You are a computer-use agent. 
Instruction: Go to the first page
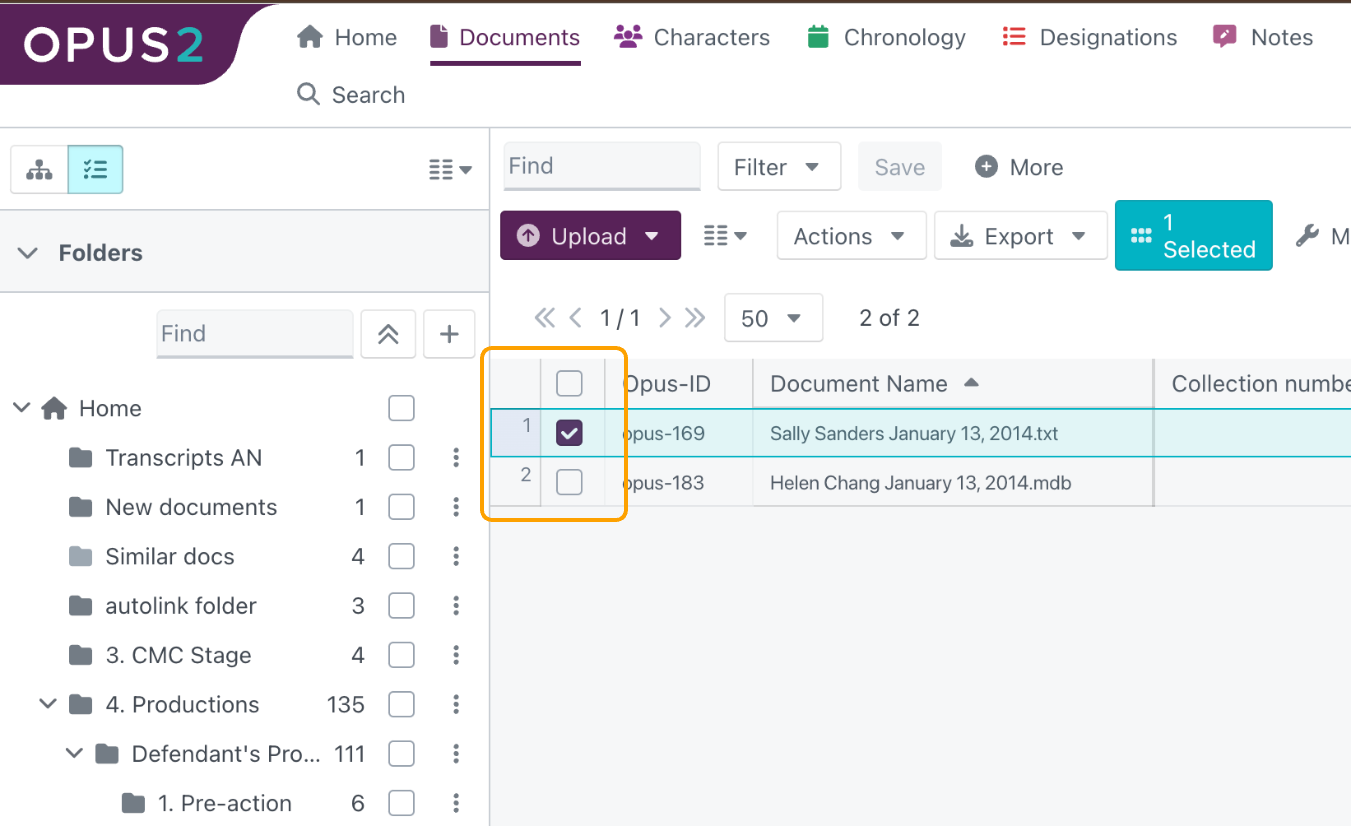544,318
